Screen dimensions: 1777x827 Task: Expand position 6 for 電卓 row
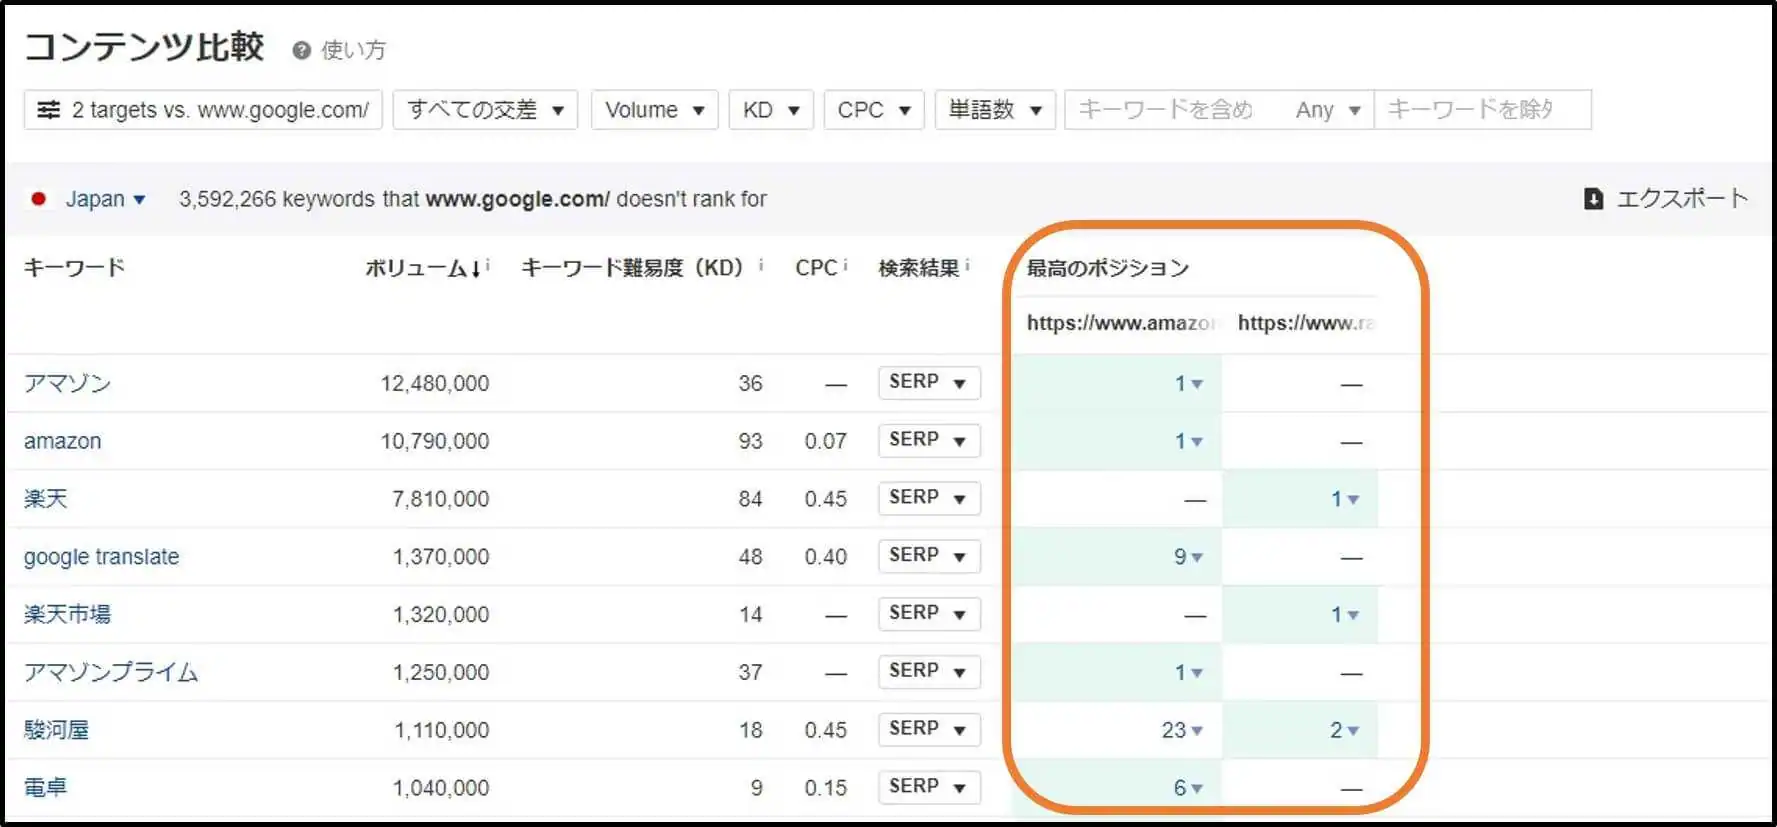pyautogui.click(x=1188, y=788)
